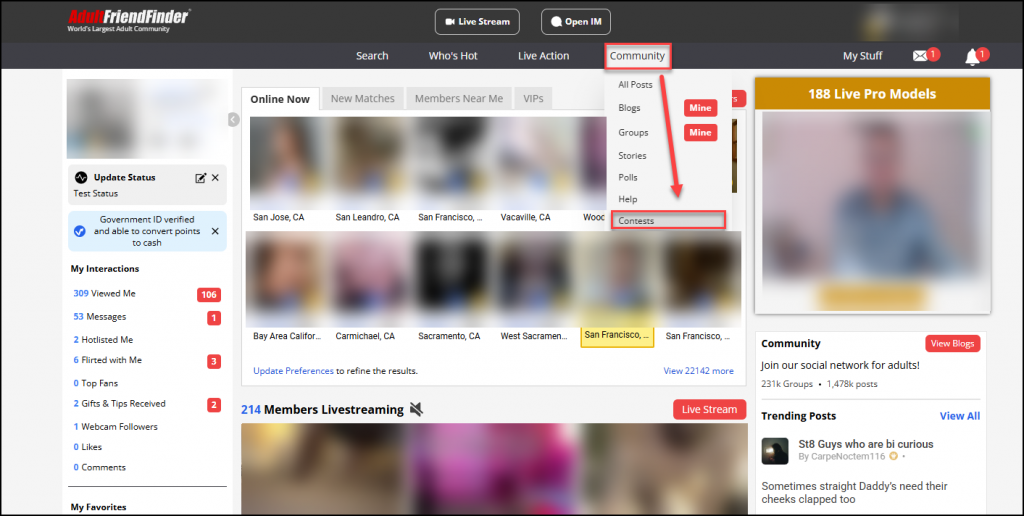
Task: Collapse the left sidebar arrow
Action: point(234,120)
